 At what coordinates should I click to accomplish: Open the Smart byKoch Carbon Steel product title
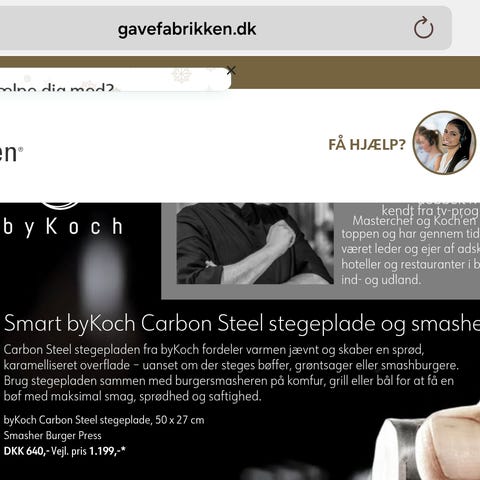(242, 324)
